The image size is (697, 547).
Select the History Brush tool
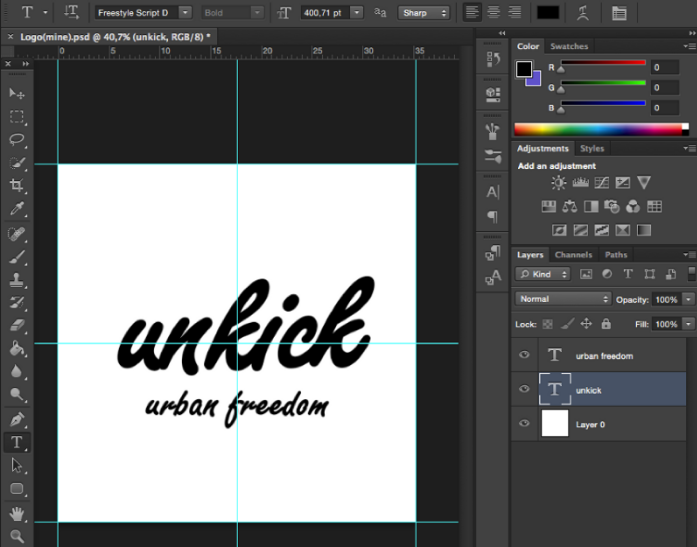pos(17,303)
